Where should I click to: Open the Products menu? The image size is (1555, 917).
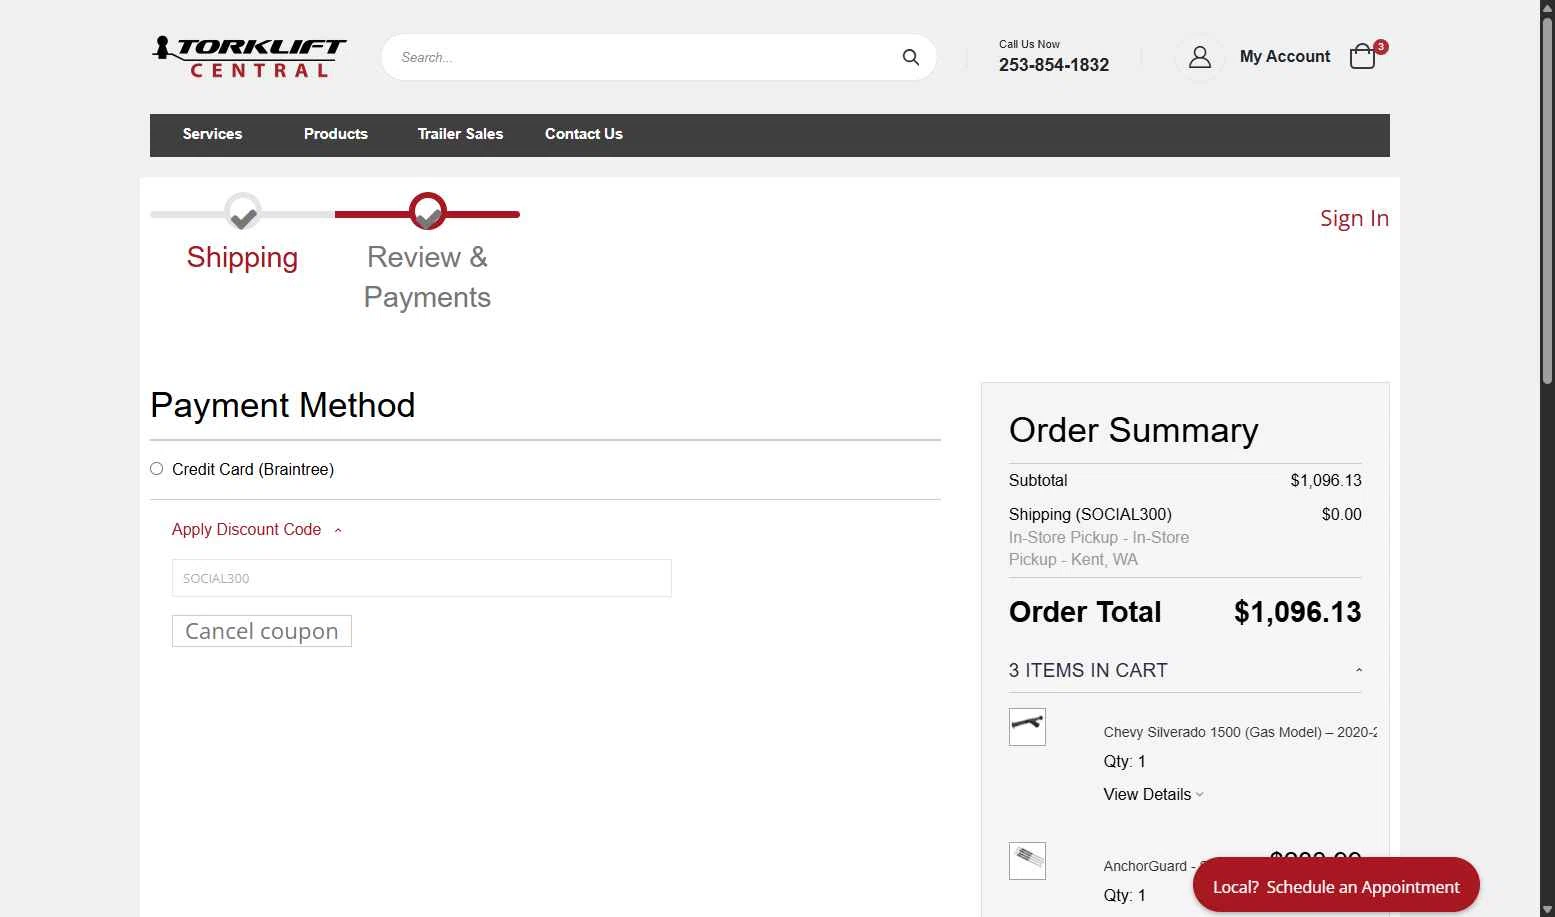pyautogui.click(x=336, y=134)
